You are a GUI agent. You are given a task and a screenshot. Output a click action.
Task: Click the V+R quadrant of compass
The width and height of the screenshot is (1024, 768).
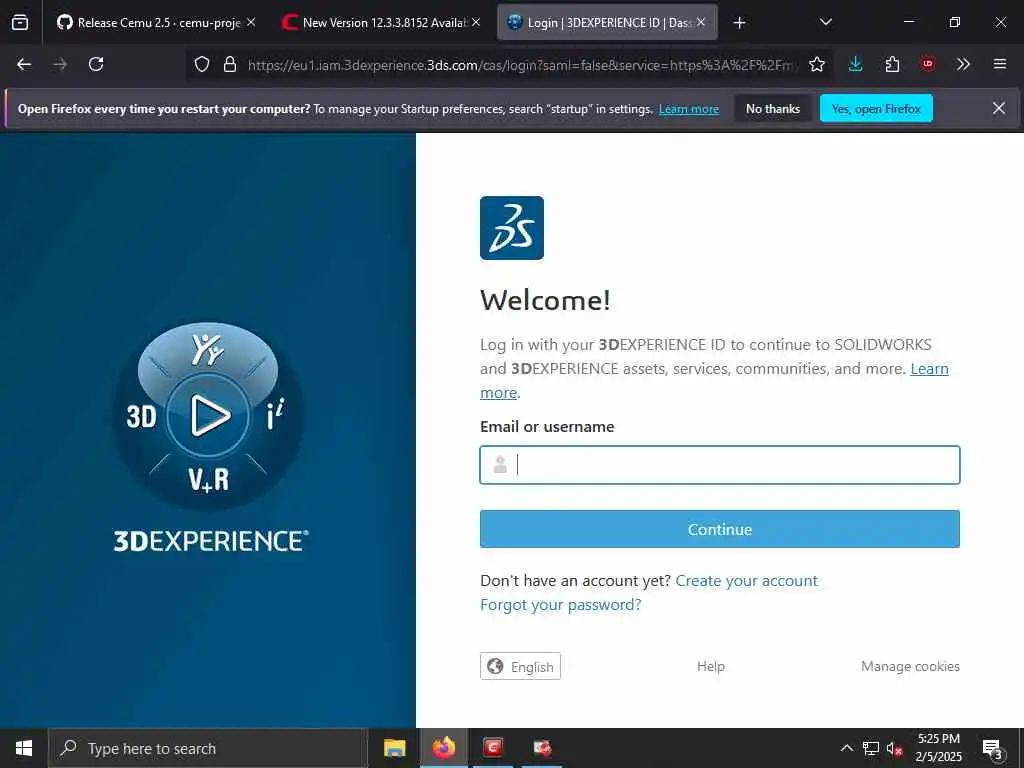click(209, 479)
